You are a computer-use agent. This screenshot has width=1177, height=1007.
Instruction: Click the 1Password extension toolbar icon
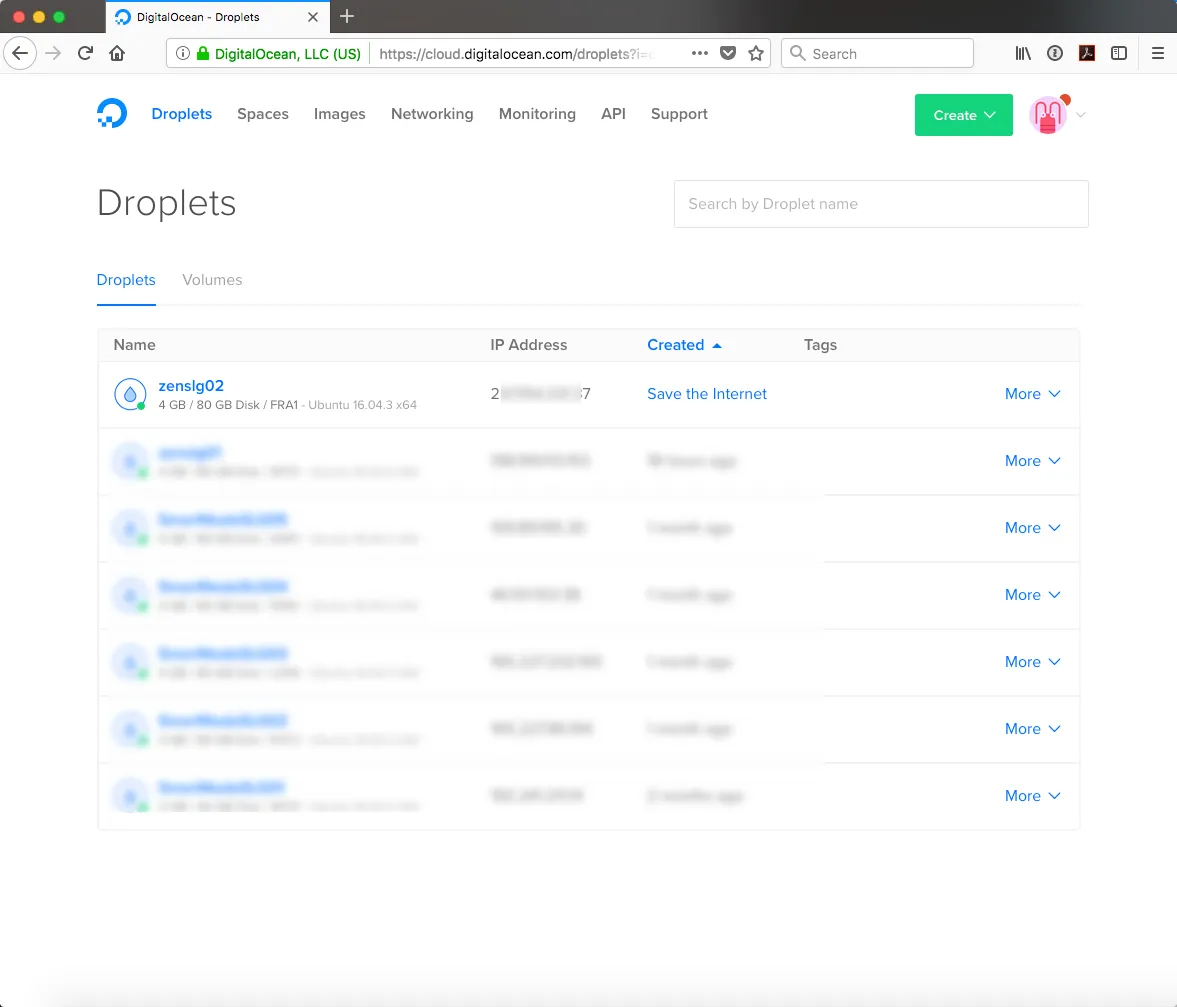pos(1055,53)
